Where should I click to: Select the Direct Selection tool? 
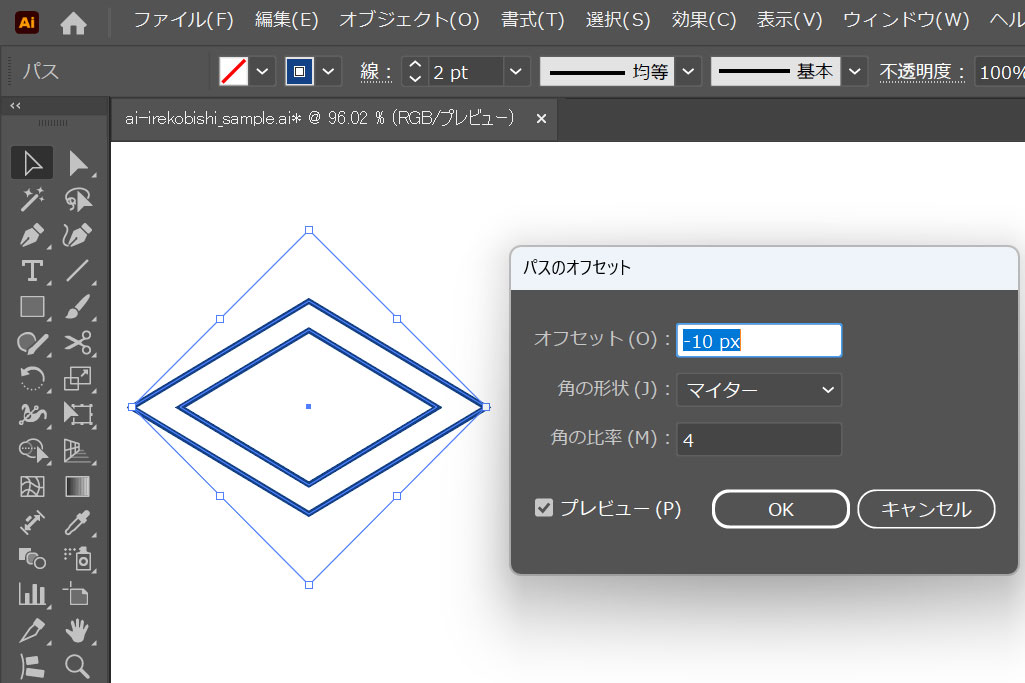click(78, 163)
